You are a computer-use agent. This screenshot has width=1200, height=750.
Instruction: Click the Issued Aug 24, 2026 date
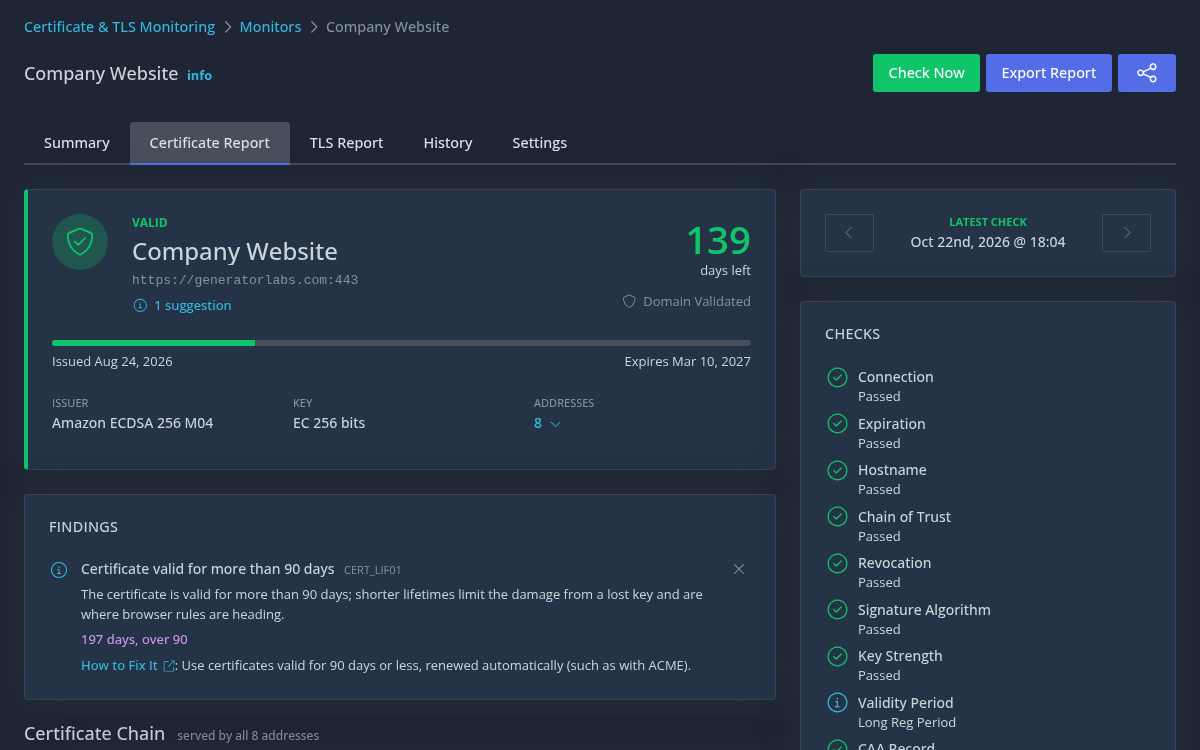pyautogui.click(x=112, y=362)
